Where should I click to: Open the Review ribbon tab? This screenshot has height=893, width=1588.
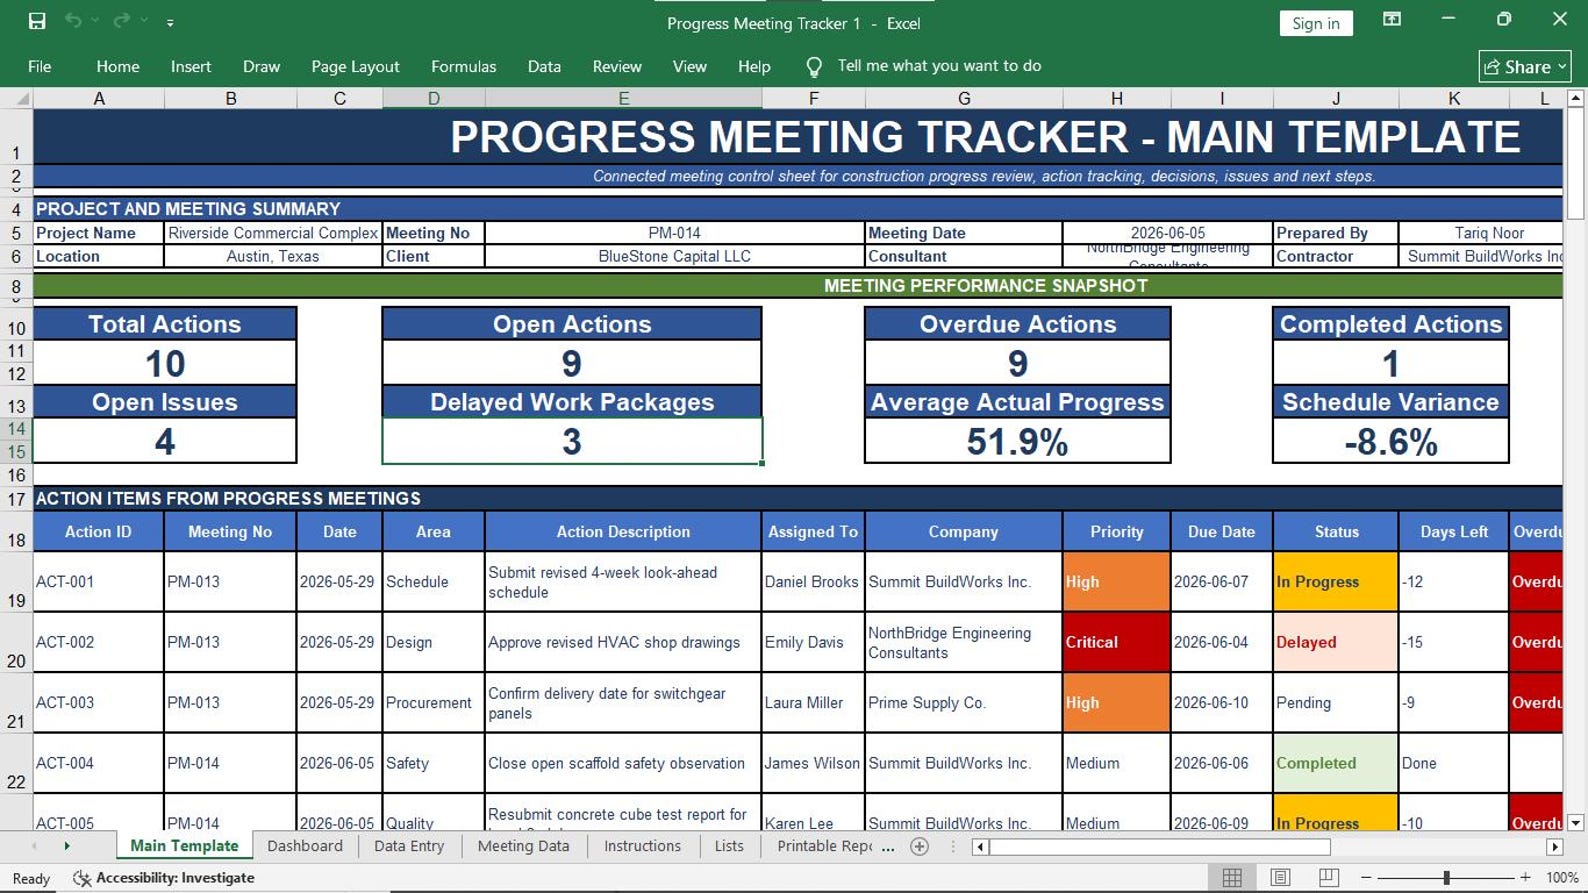point(617,67)
